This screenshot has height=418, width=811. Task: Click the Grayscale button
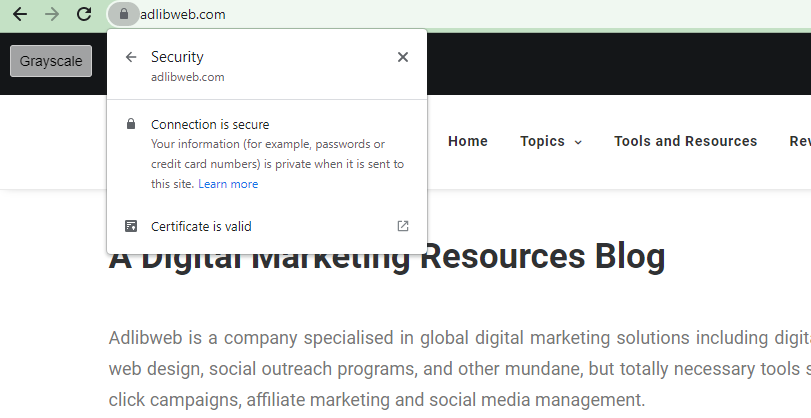pyautogui.click(x=51, y=61)
